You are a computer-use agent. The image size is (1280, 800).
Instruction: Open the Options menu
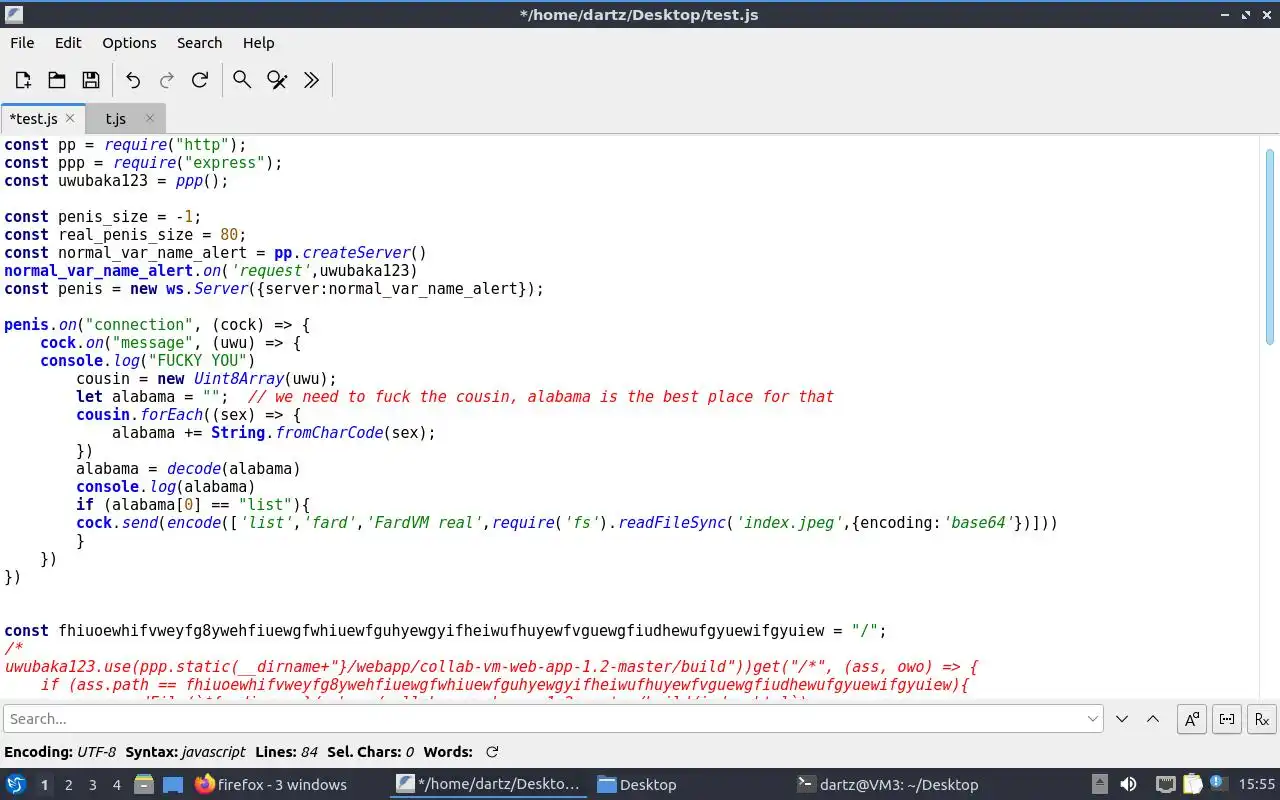(x=129, y=43)
